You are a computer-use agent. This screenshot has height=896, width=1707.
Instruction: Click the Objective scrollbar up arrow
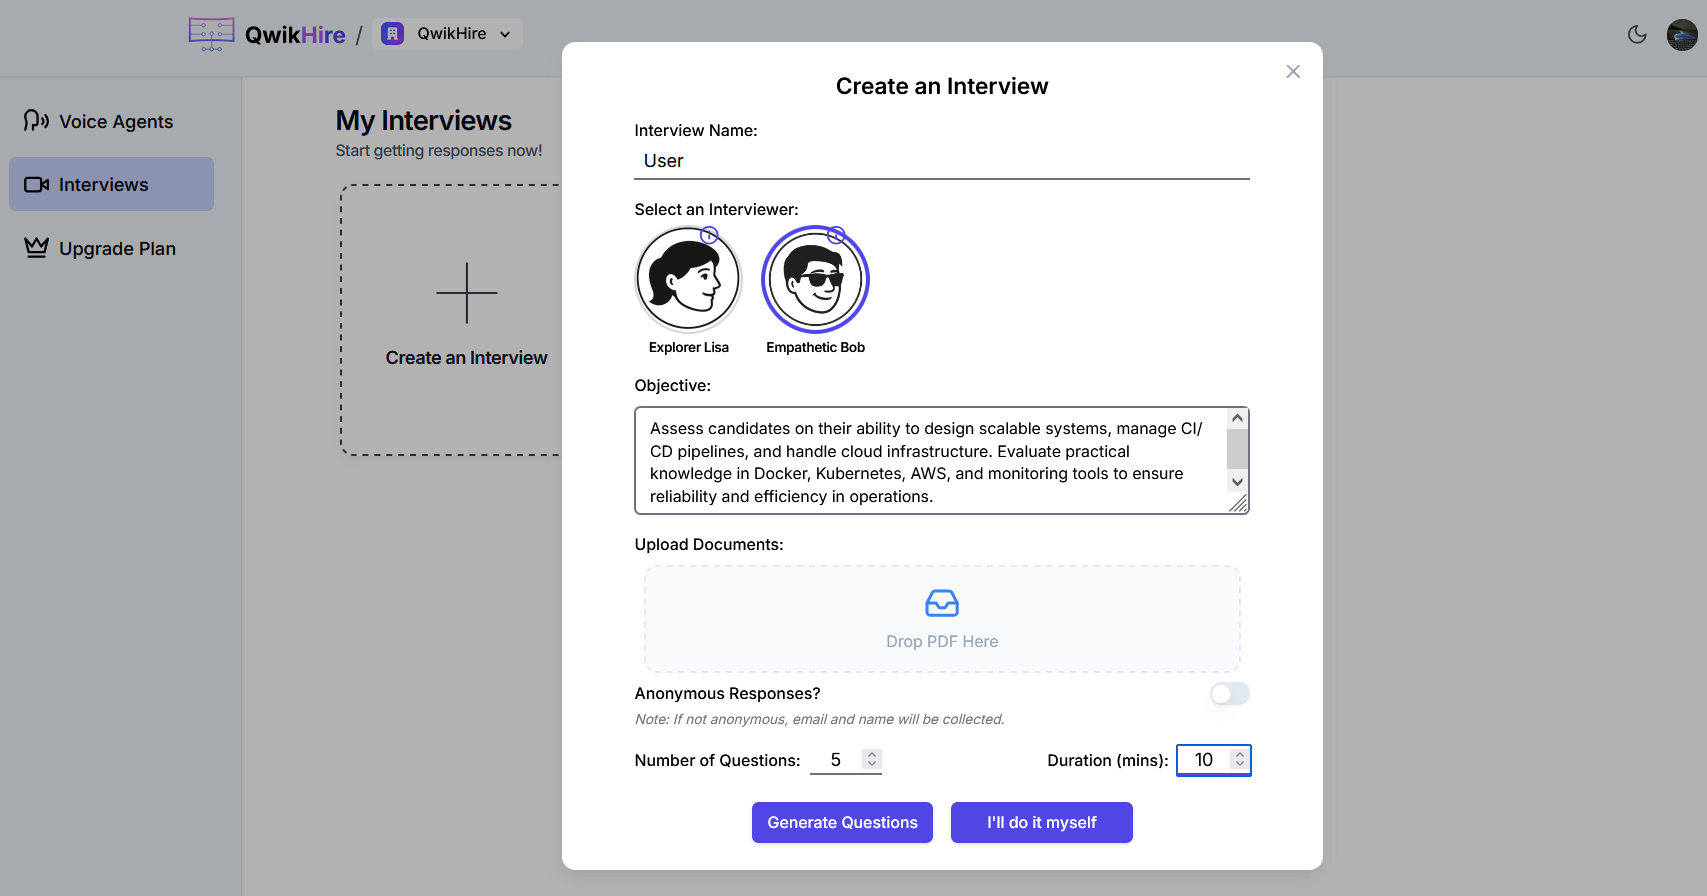click(x=1237, y=418)
